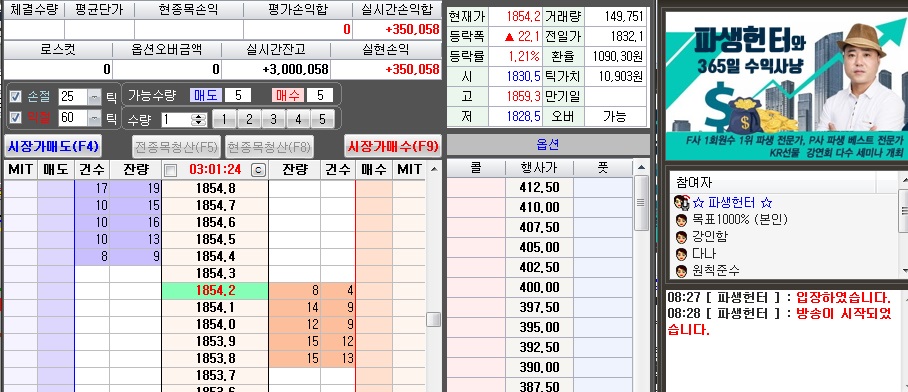Click the 전종목청산(F5) button

coord(177,146)
